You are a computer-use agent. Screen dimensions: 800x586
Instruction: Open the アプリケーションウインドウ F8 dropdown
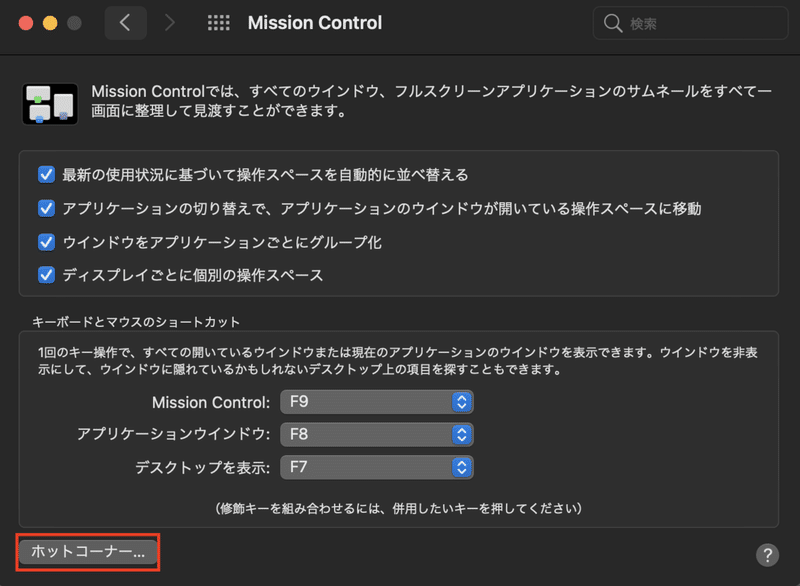point(377,435)
